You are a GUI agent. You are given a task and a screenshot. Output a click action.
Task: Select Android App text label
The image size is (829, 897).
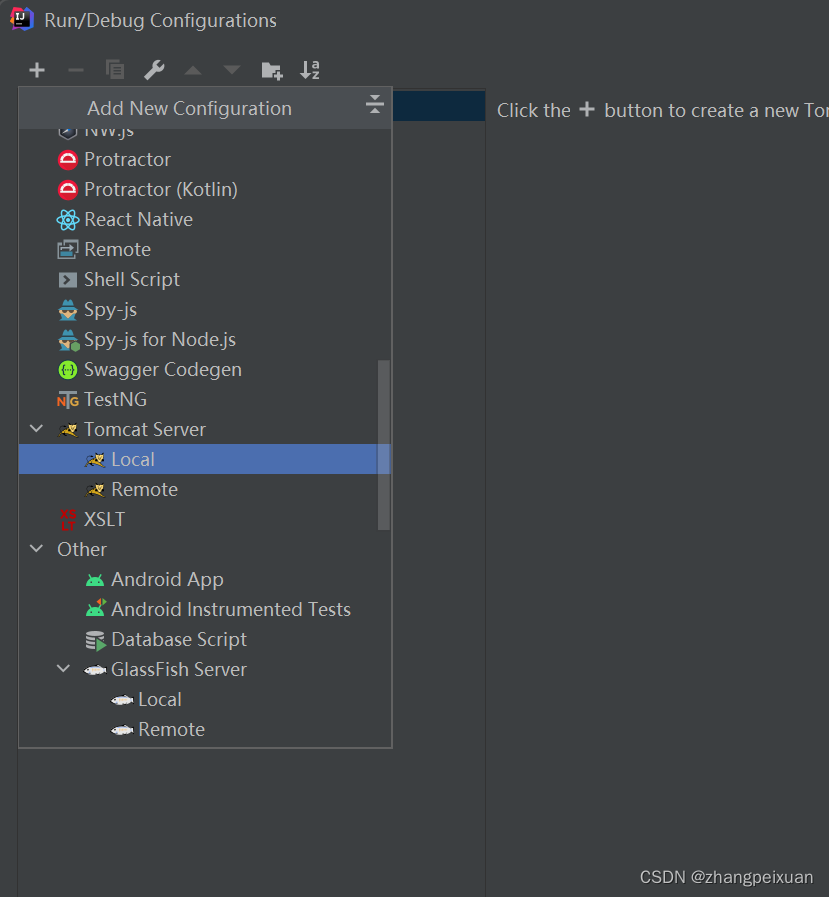coord(167,580)
